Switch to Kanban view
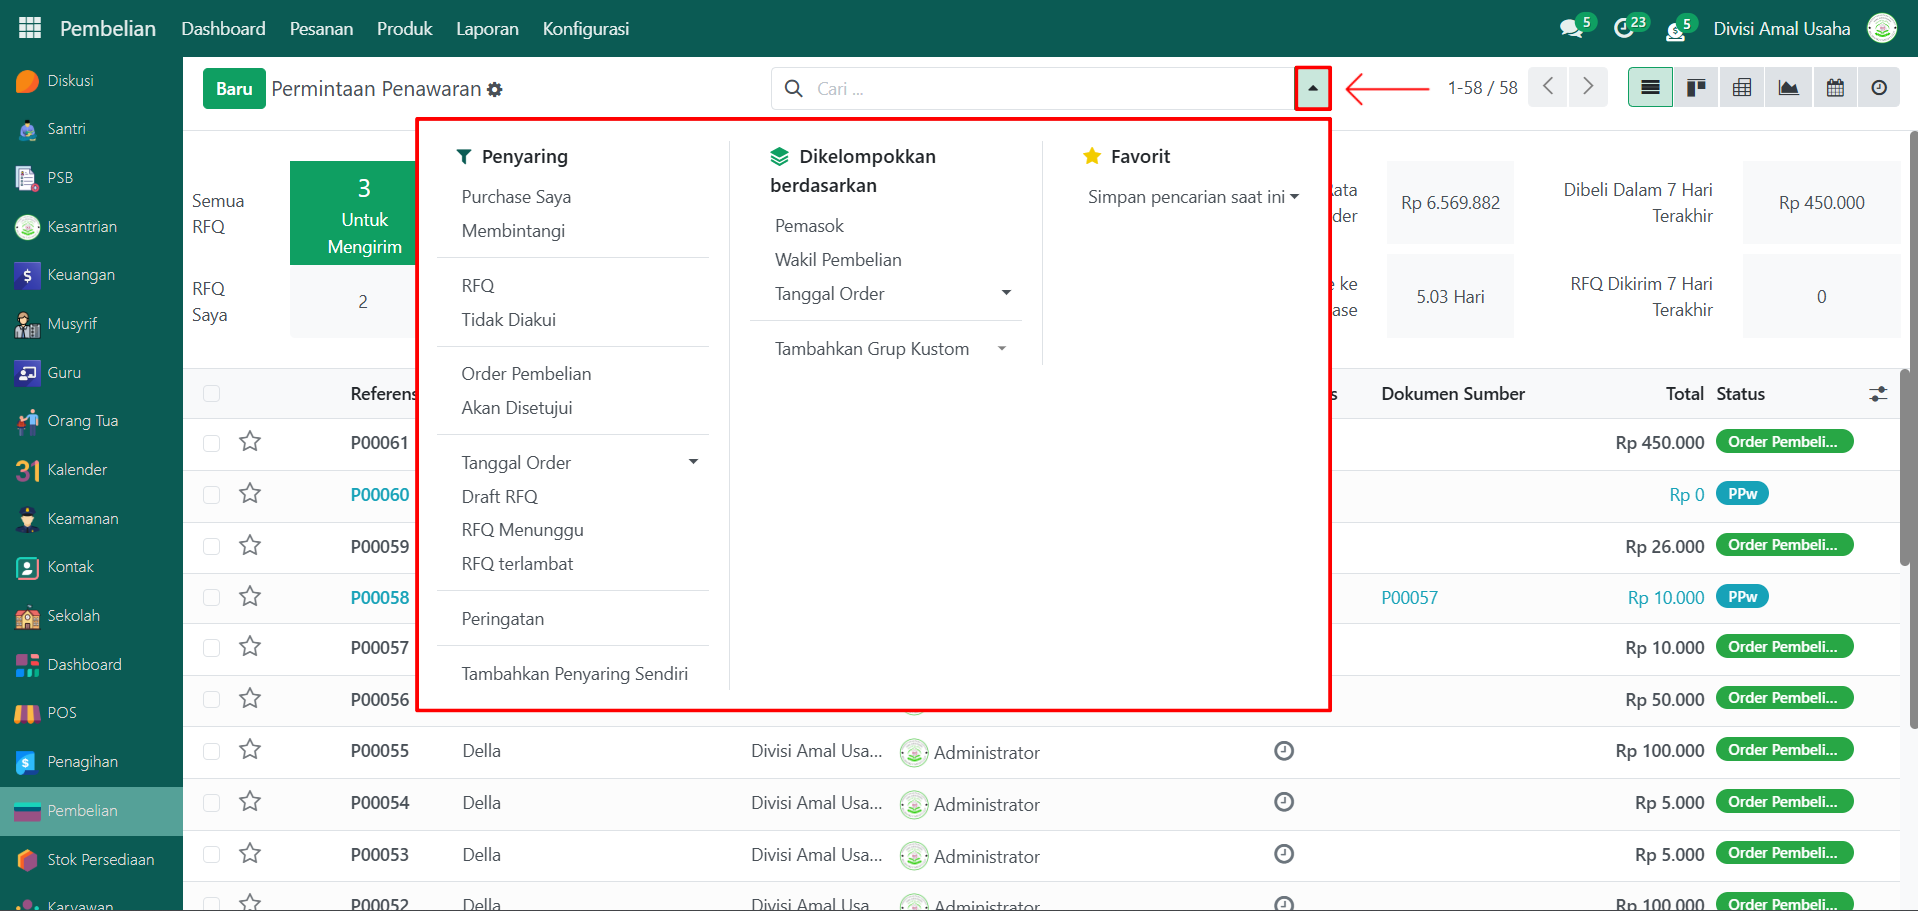This screenshot has width=1918, height=911. pos(1696,88)
